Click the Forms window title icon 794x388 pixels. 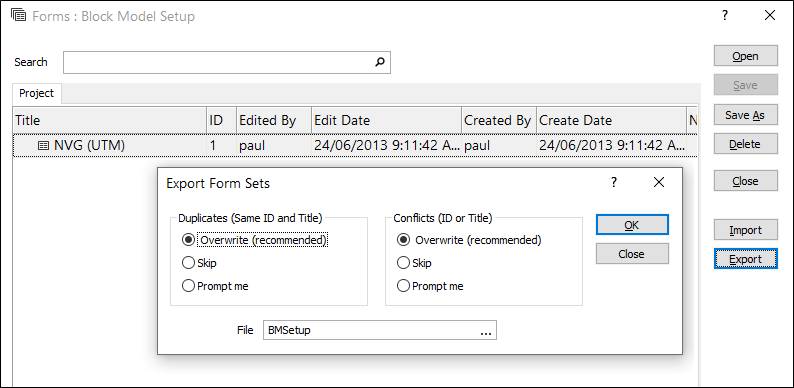coord(18,15)
